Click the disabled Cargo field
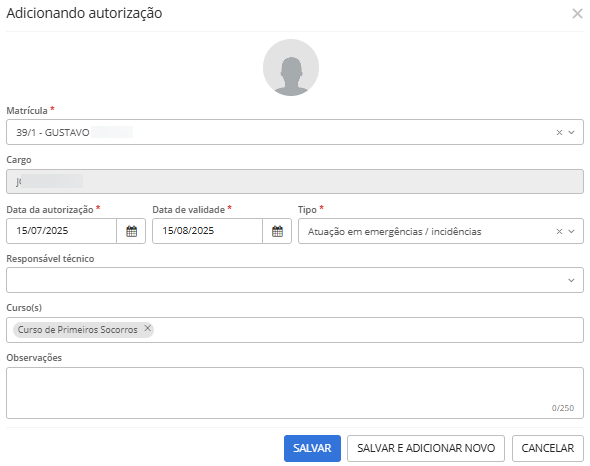590x466 pixels. click(295, 181)
